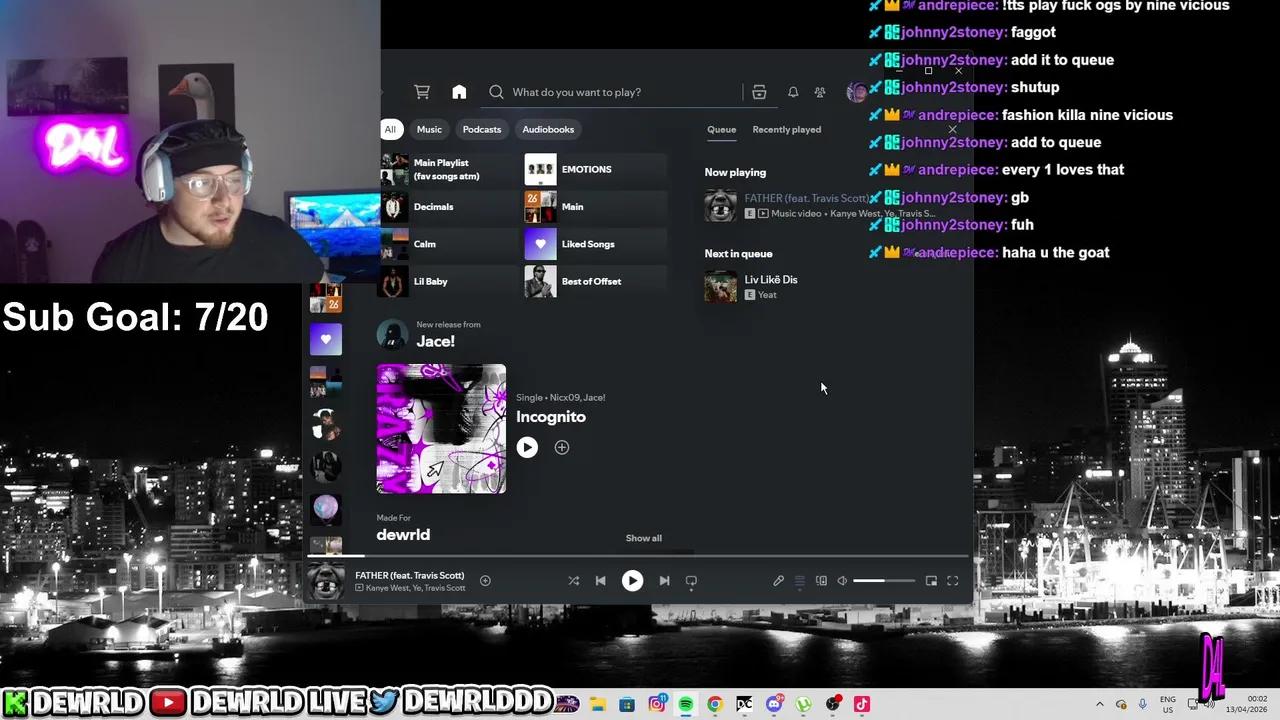Open the Decimals playlist tile
1280x720 pixels.
[449, 207]
